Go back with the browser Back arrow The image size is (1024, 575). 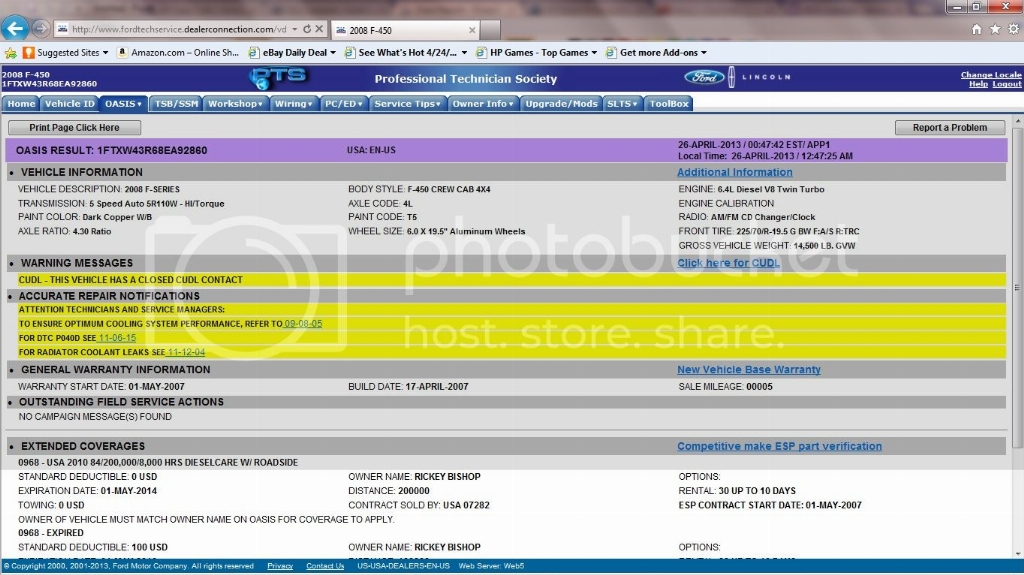pyautogui.click(x=15, y=28)
